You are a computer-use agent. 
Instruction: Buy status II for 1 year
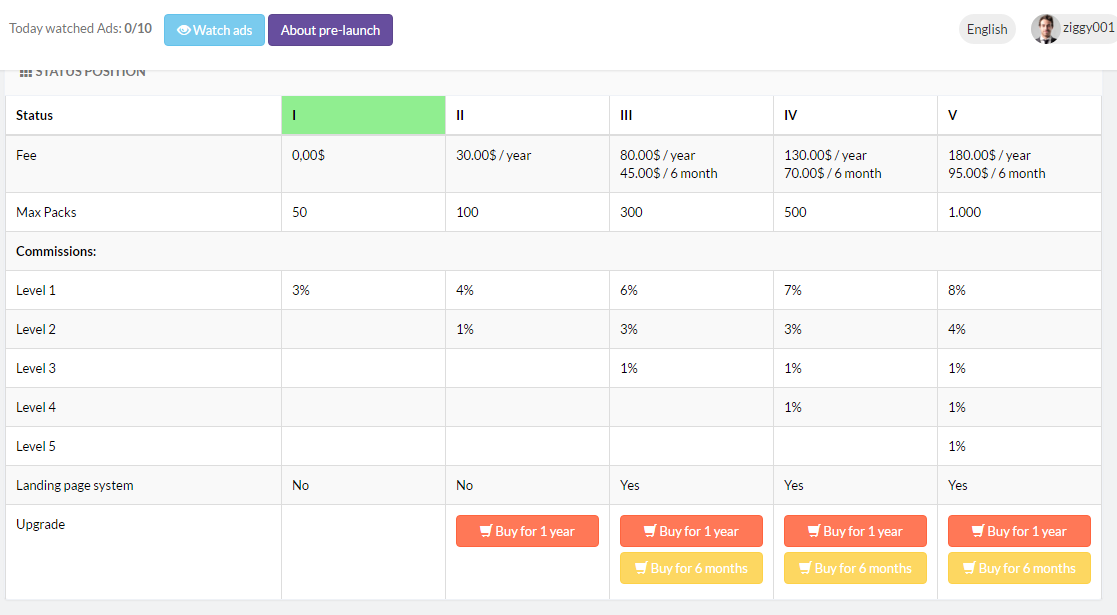click(527, 531)
